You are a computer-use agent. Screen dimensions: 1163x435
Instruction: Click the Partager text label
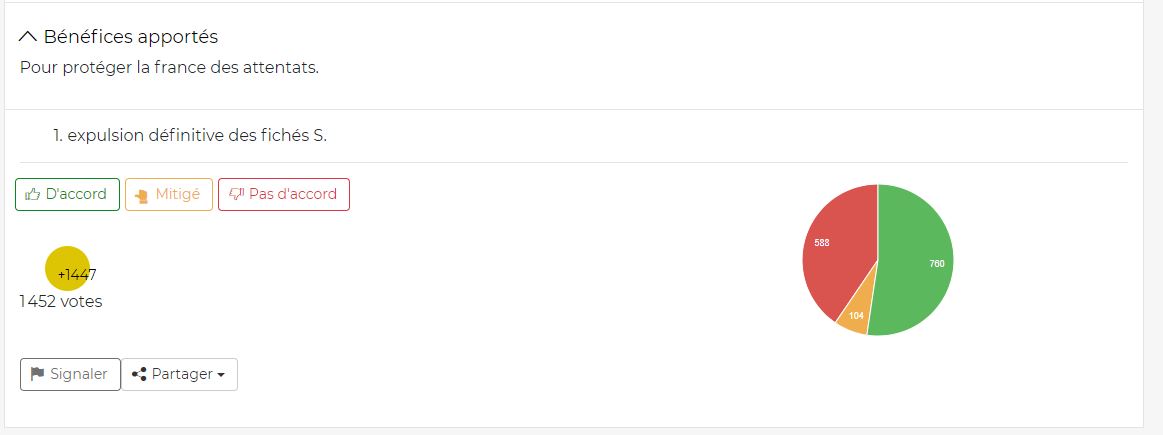[x=182, y=374]
